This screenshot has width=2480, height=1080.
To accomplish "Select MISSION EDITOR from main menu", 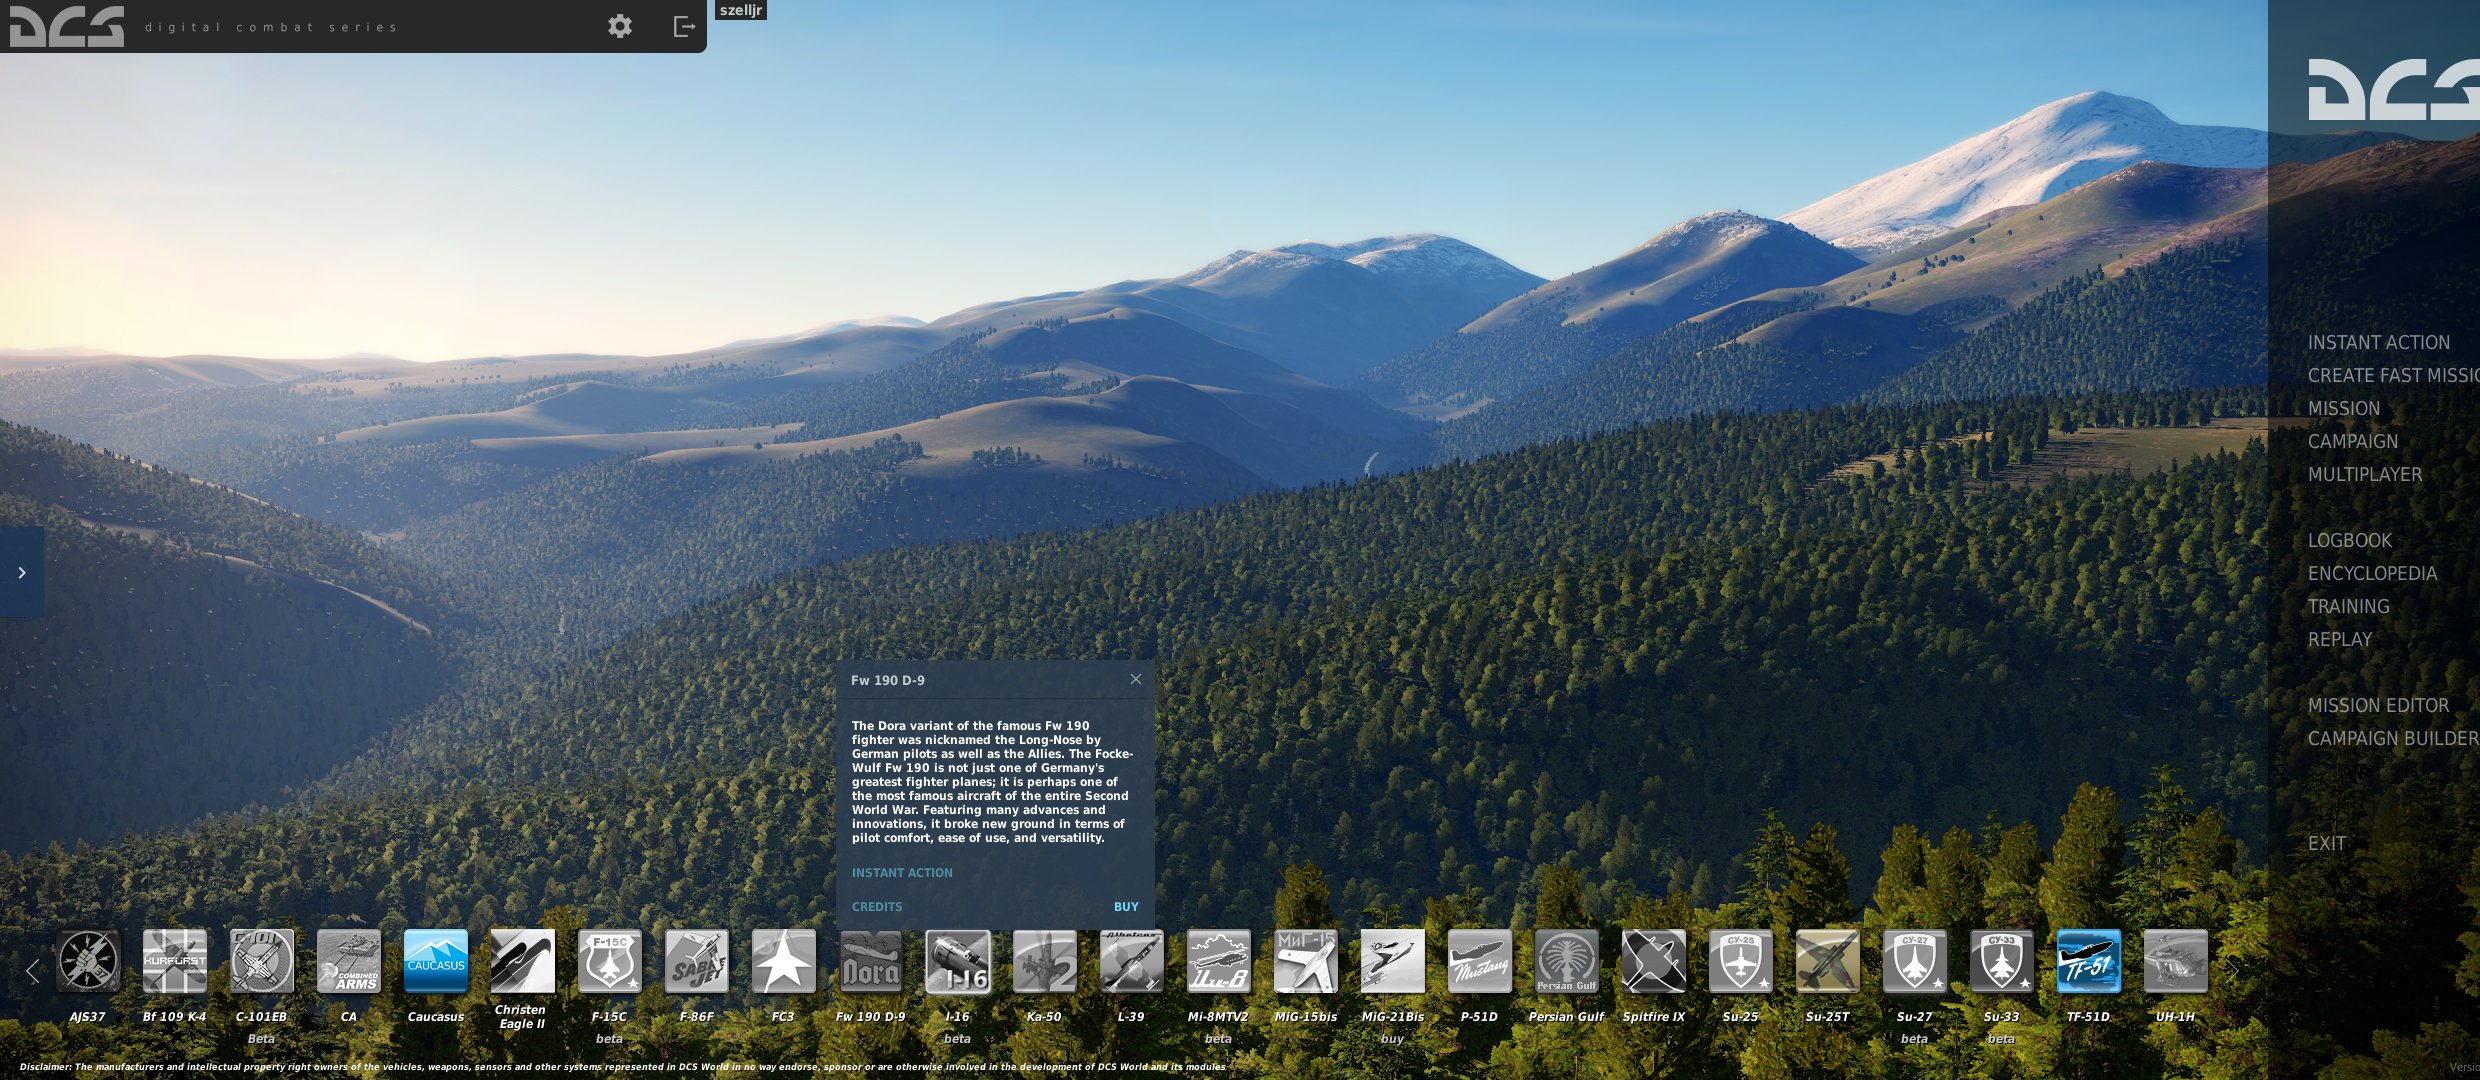I will pyautogui.click(x=2378, y=705).
